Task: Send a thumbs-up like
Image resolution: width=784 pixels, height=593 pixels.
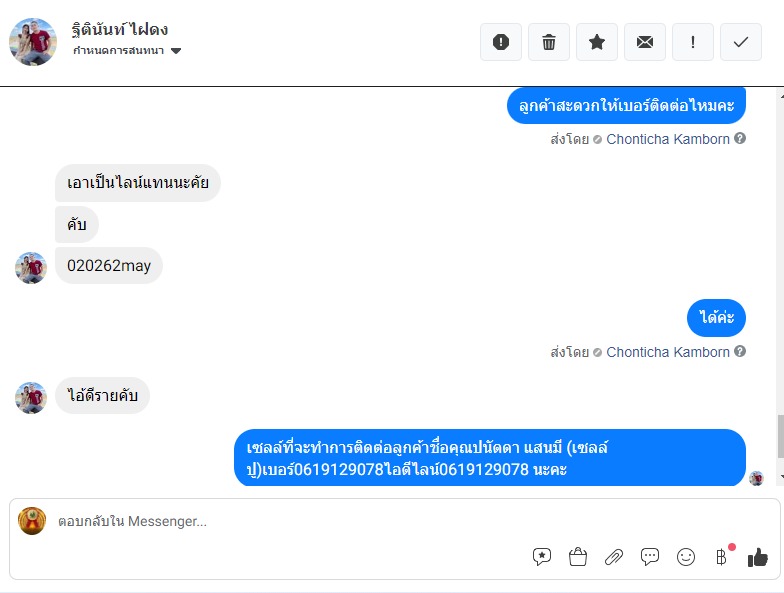Action: click(x=758, y=556)
